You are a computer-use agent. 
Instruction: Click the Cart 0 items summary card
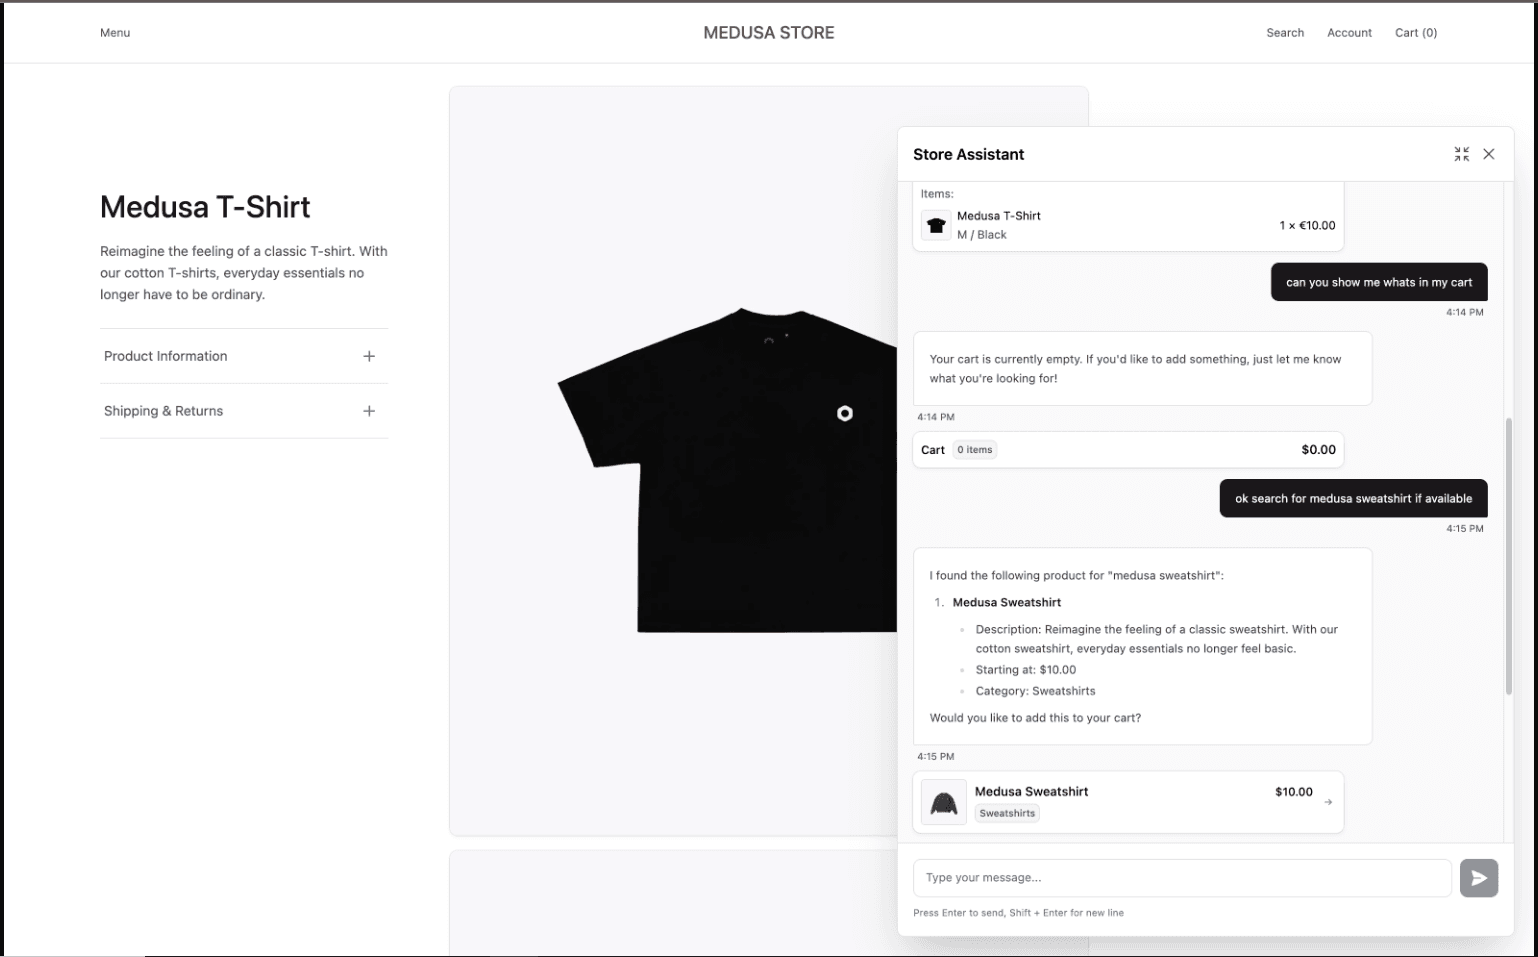point(1127,450)
